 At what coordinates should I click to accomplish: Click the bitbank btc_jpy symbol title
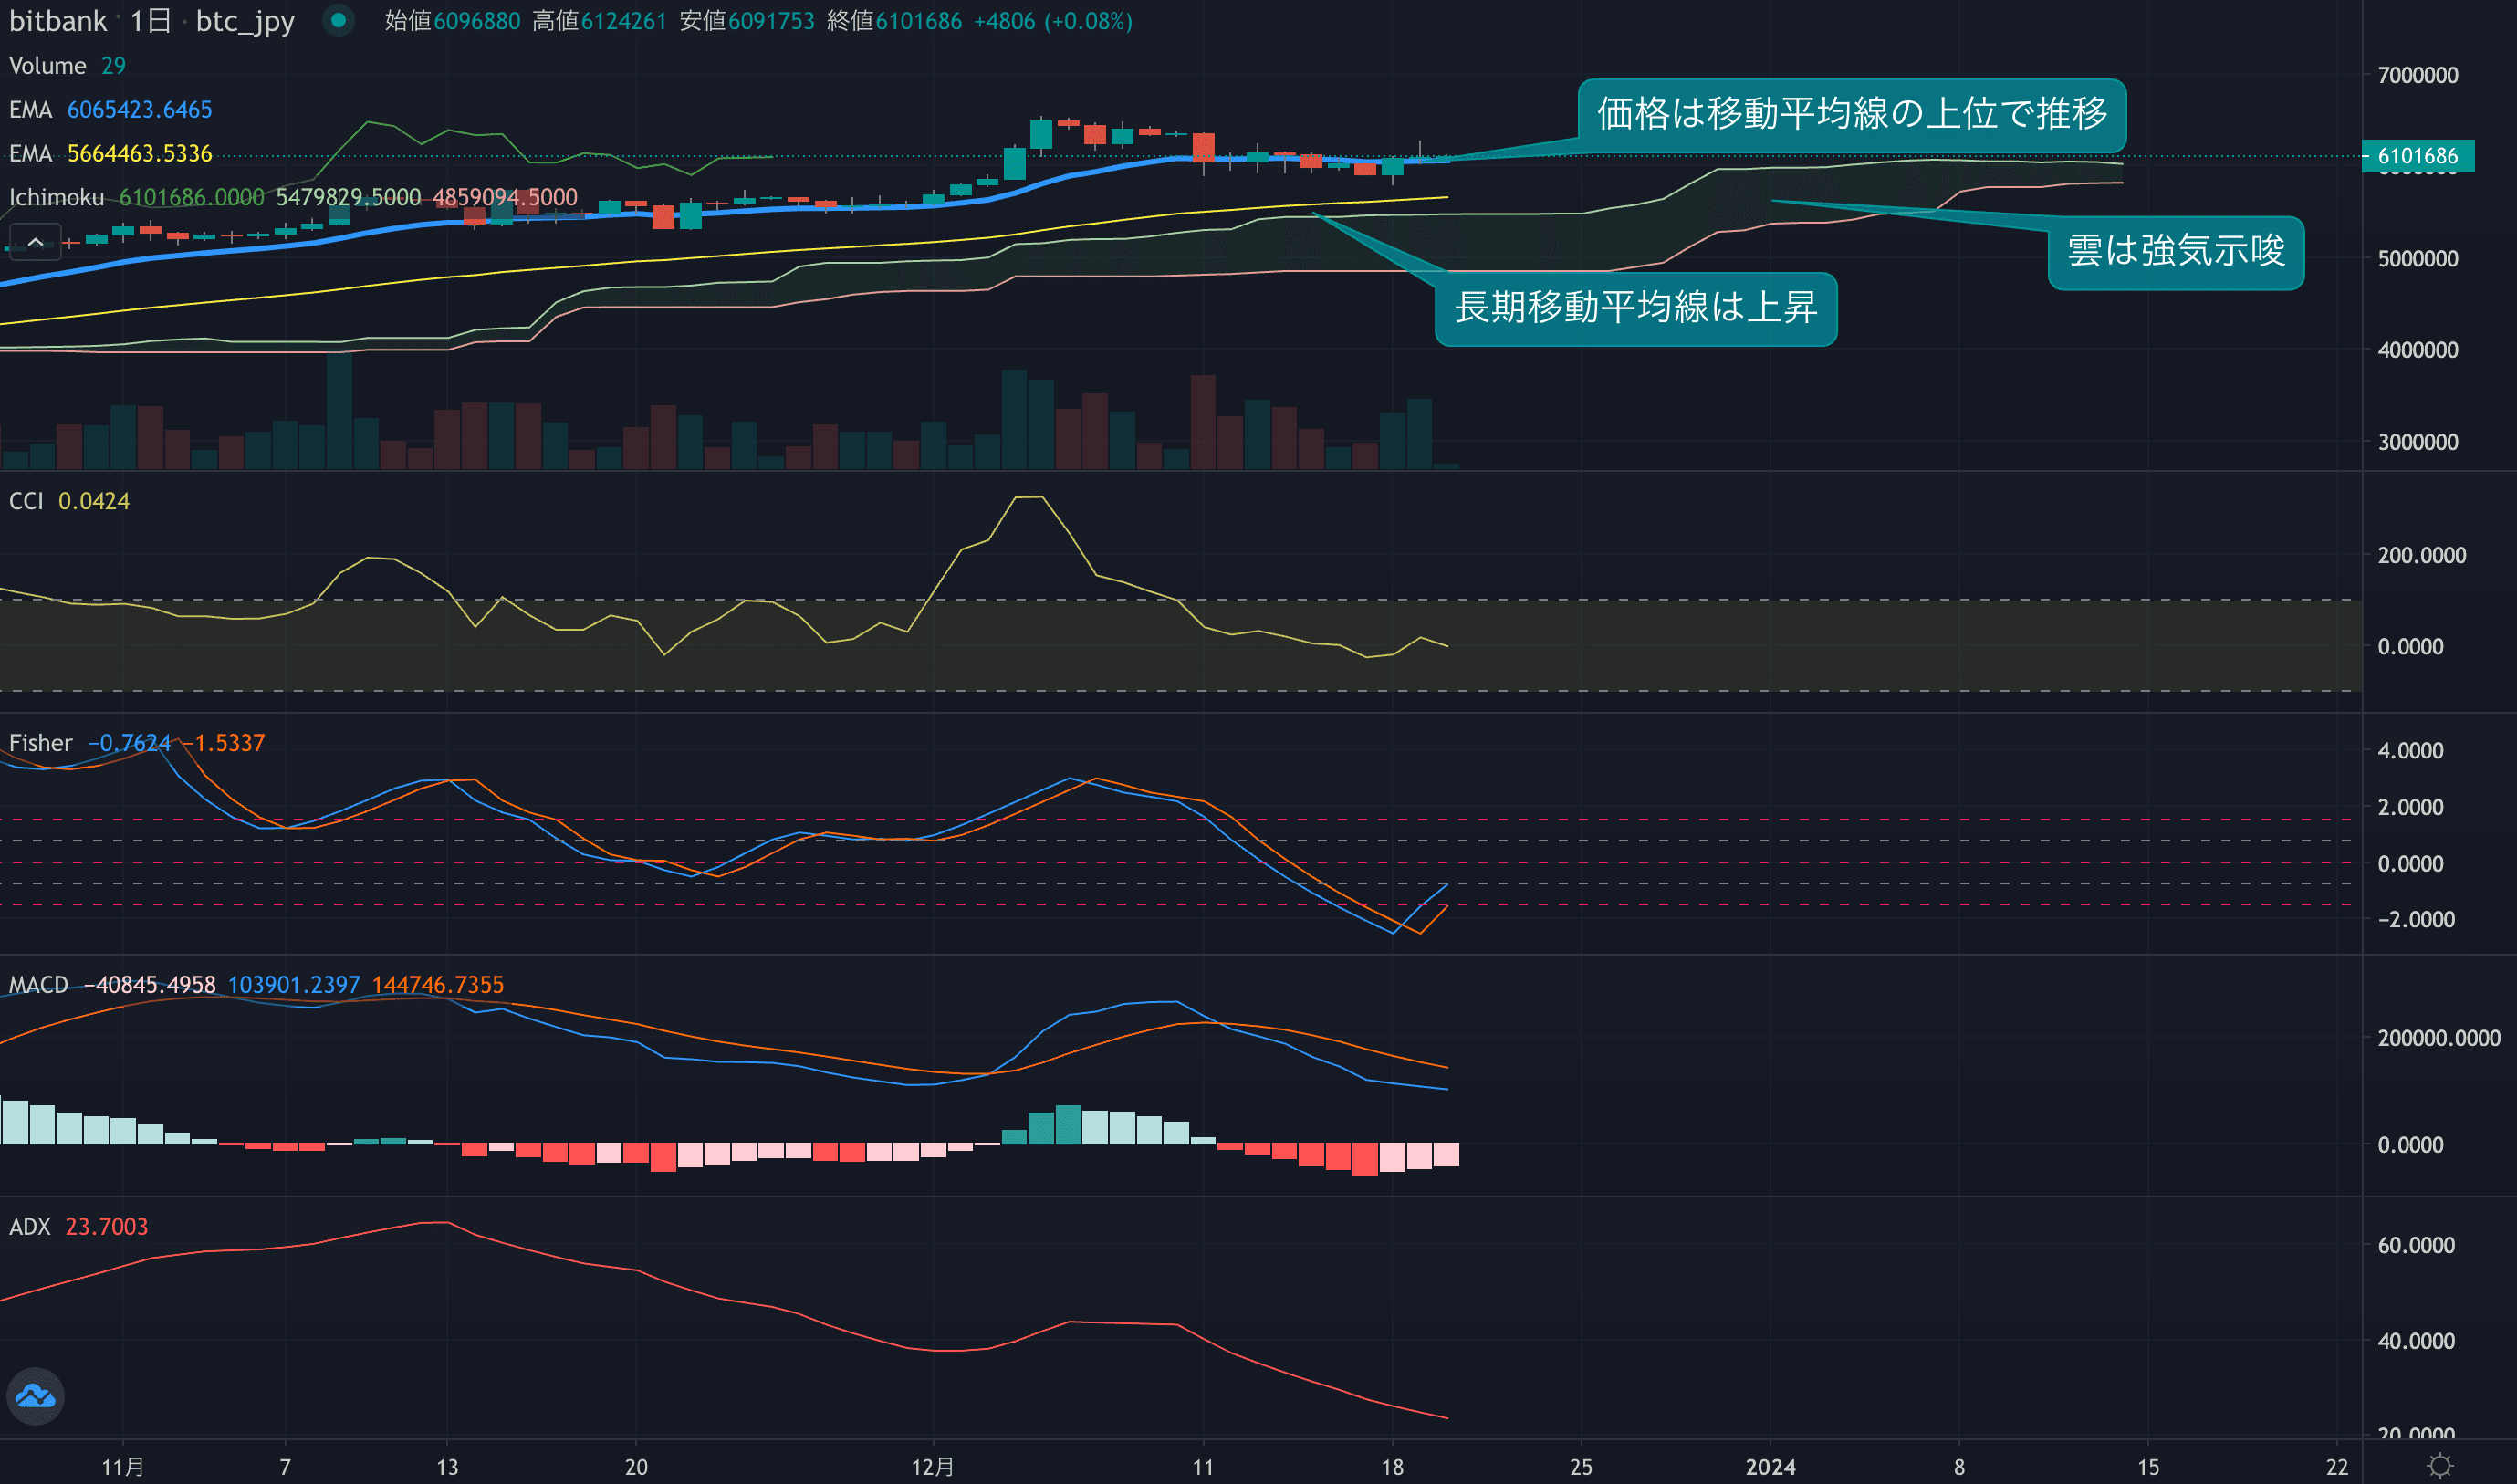click(152, 21)
